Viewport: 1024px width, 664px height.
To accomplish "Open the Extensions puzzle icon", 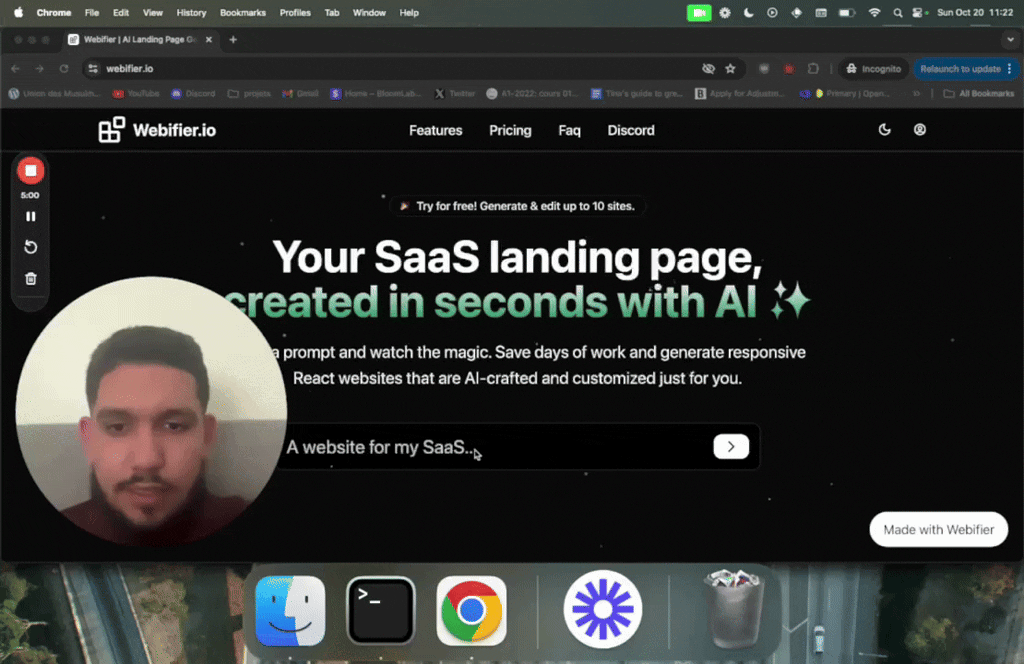I will tap(813, 69).
